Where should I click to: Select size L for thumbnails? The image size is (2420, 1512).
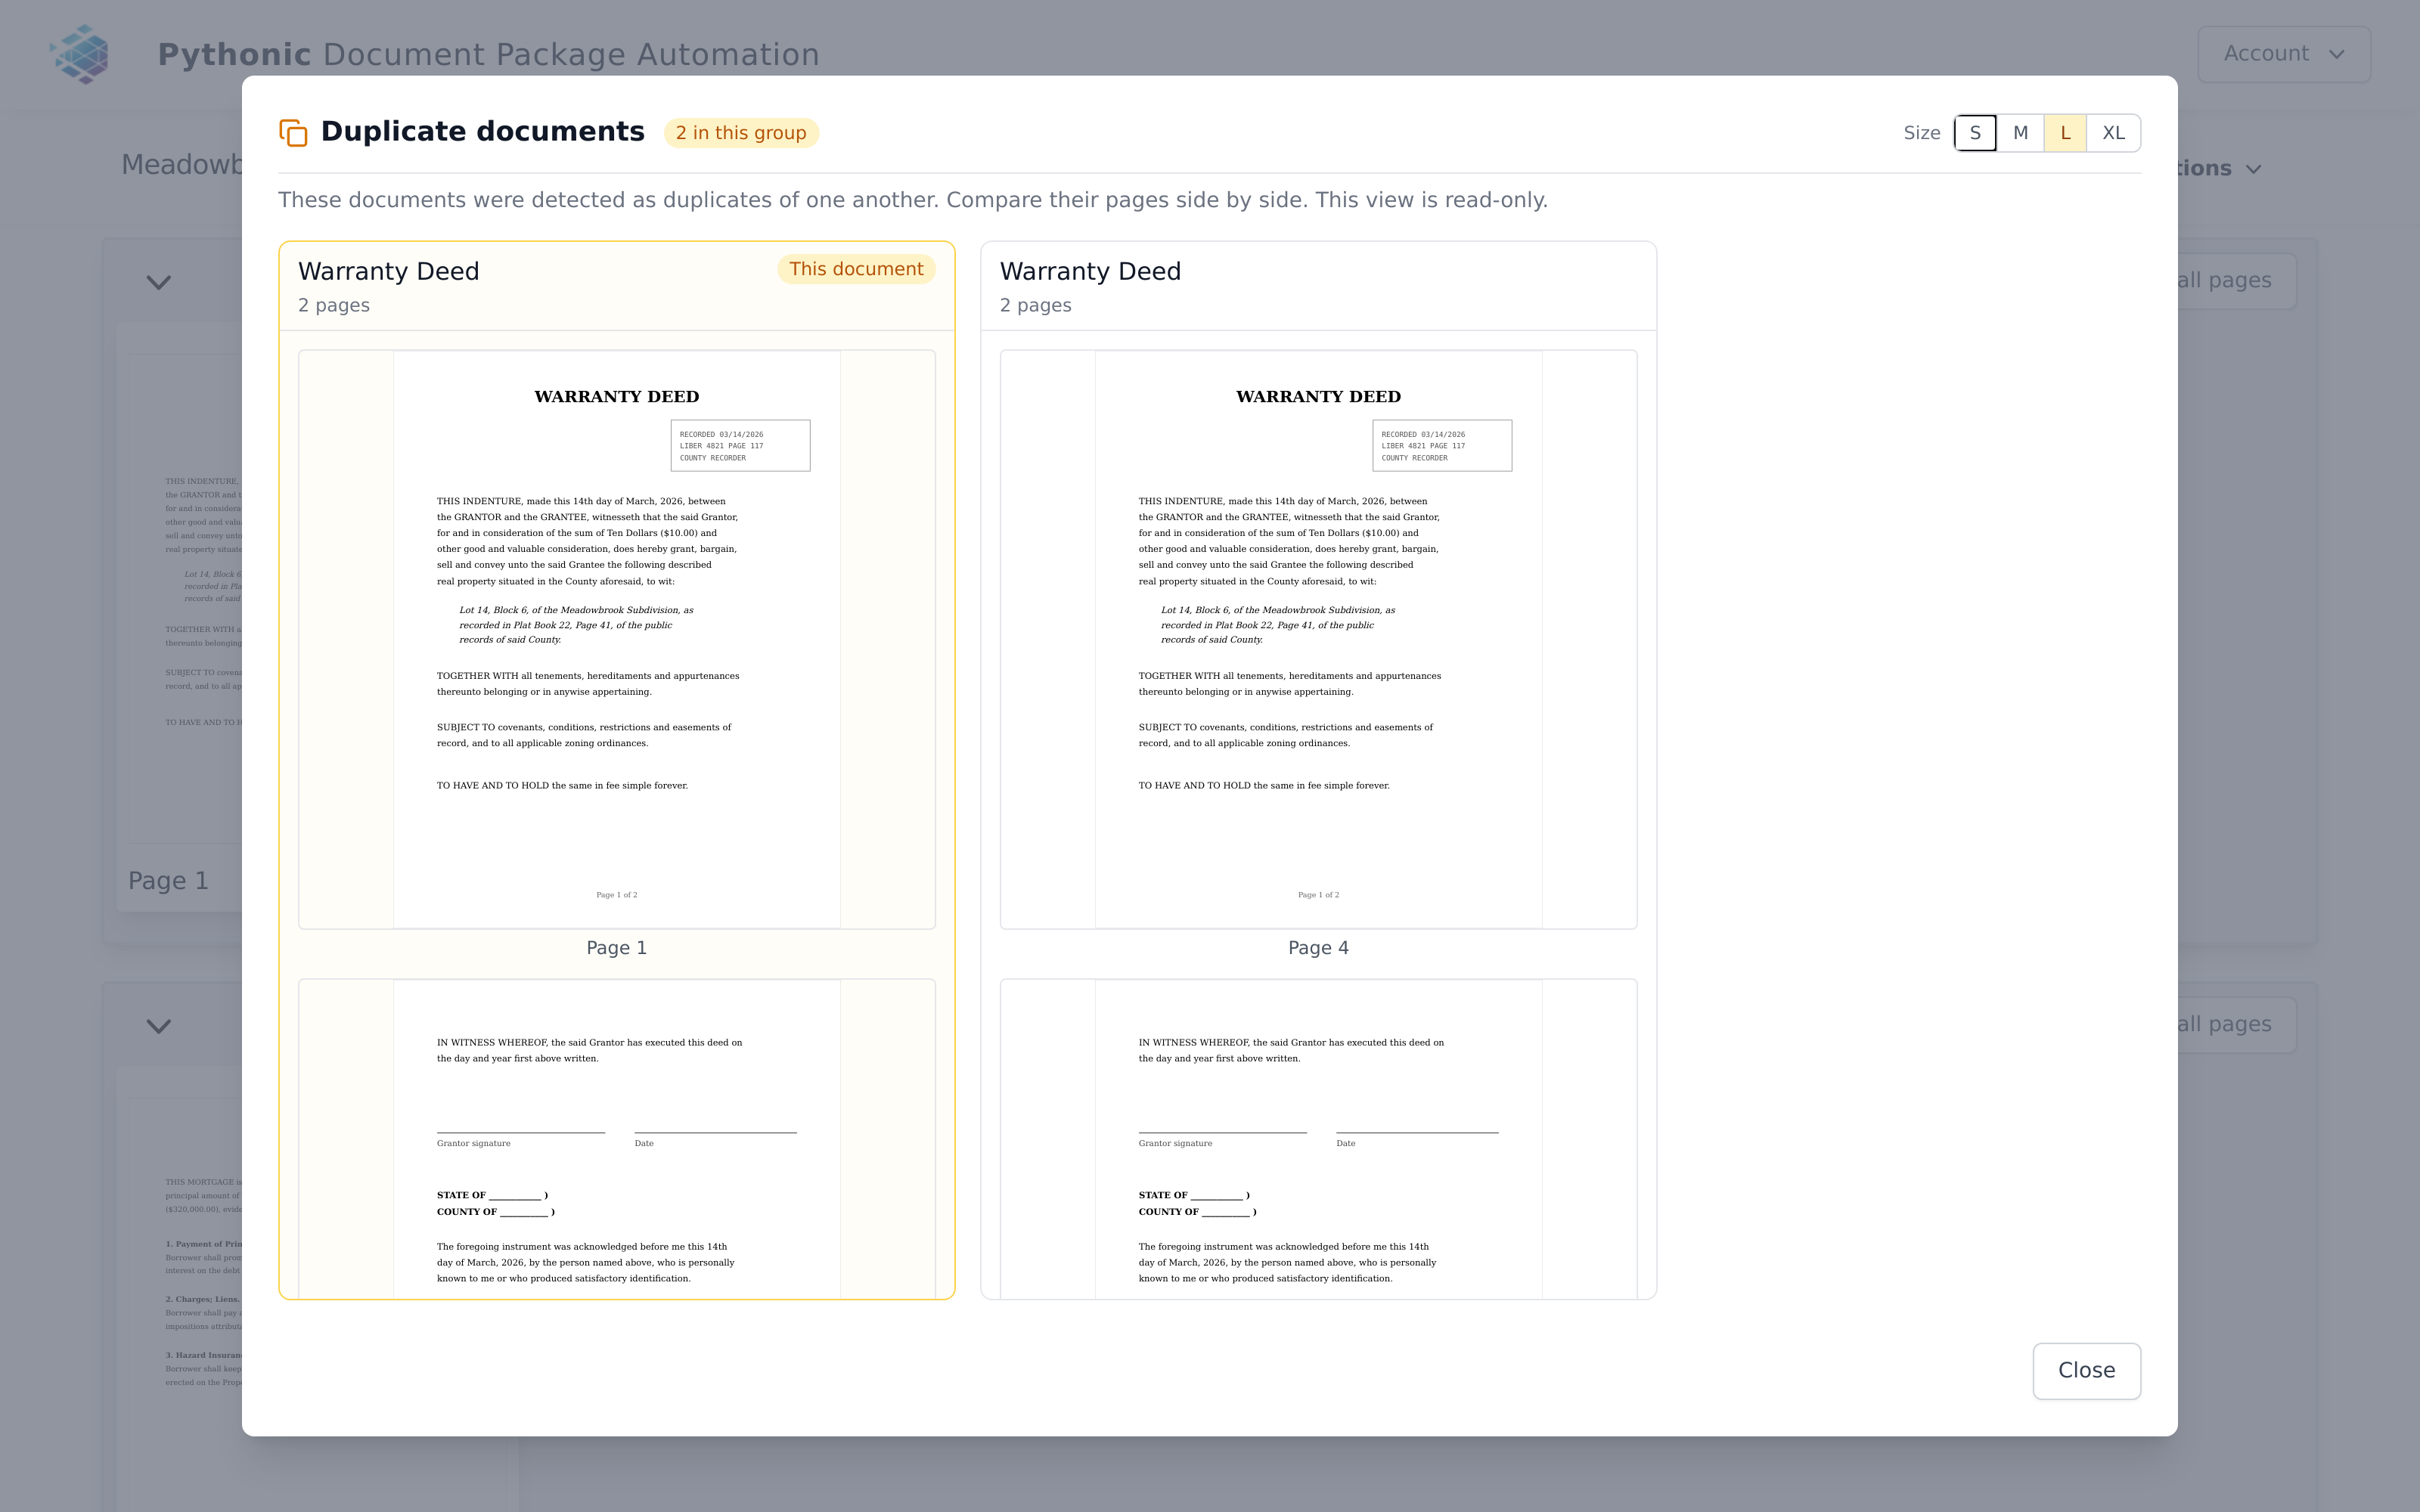[2065, 133]
